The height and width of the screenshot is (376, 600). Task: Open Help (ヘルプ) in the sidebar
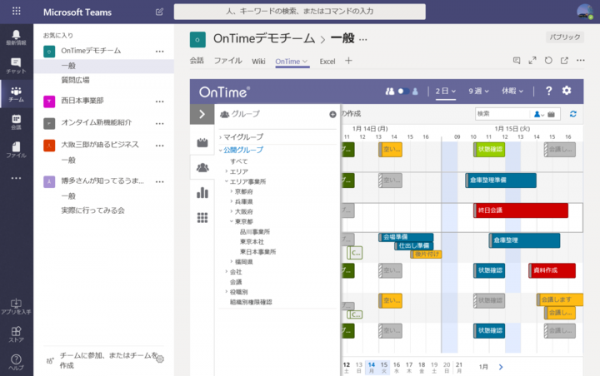tap(16, 362)
